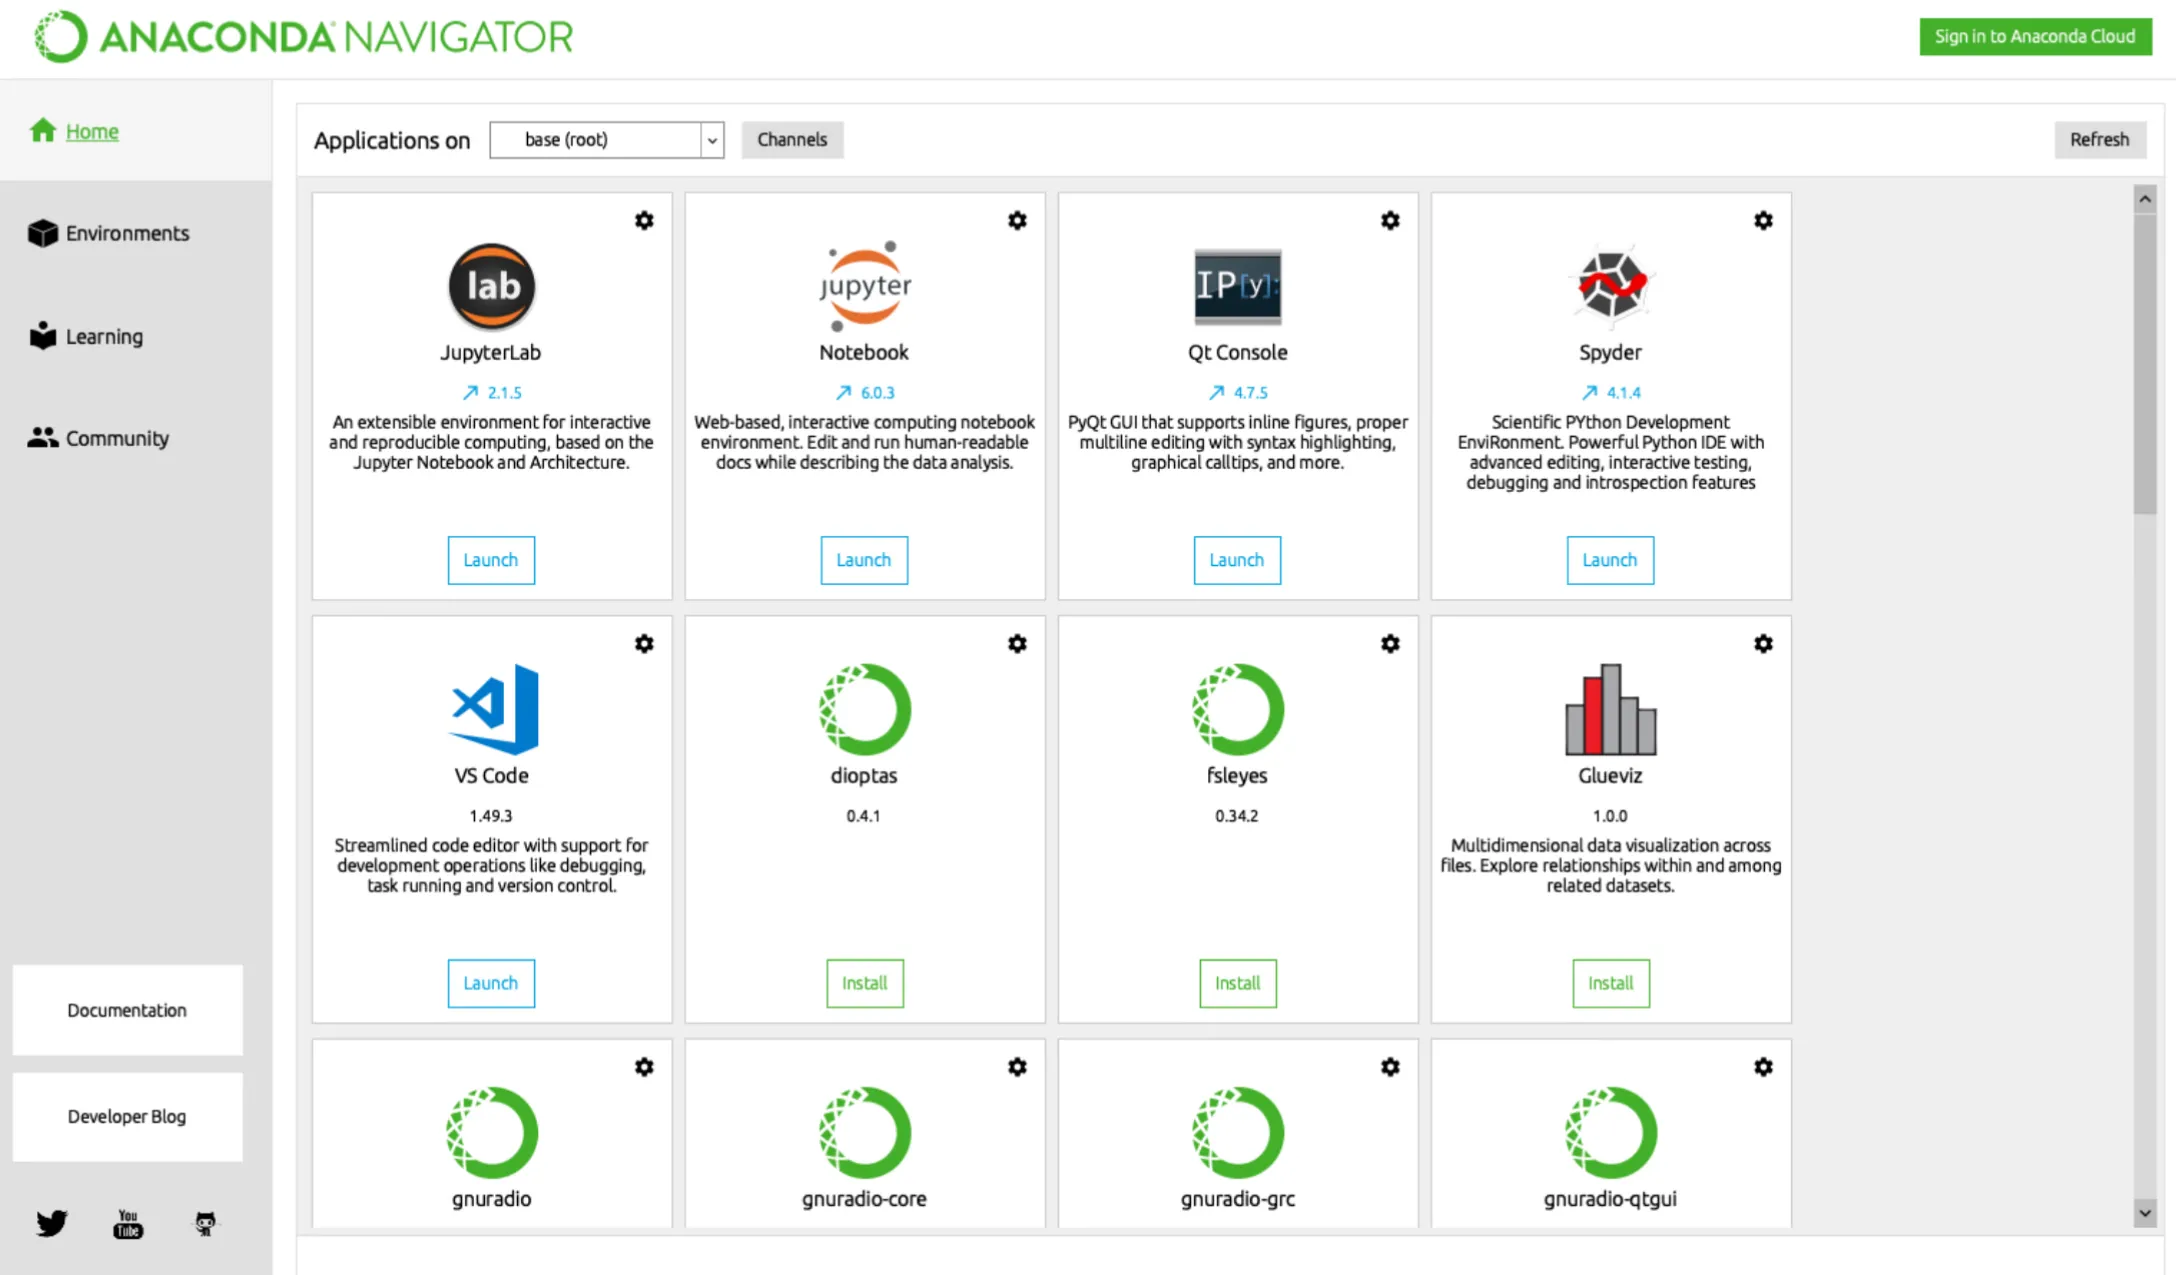Screen dimensions: 2176x1275
Task: Install dioptas
Action: pyautogui.click(x=865, y=983)
